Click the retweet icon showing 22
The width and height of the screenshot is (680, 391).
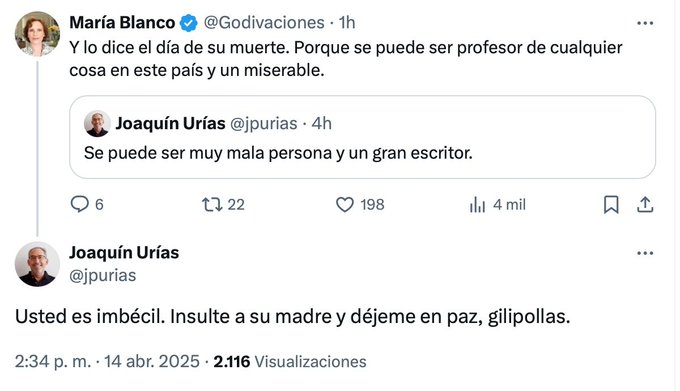(x=212, y=204)
